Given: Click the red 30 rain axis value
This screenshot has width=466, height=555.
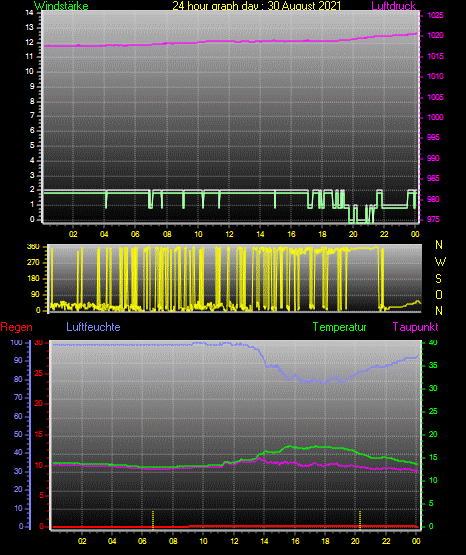Looking at the screenshot, I should pos(39,342).
